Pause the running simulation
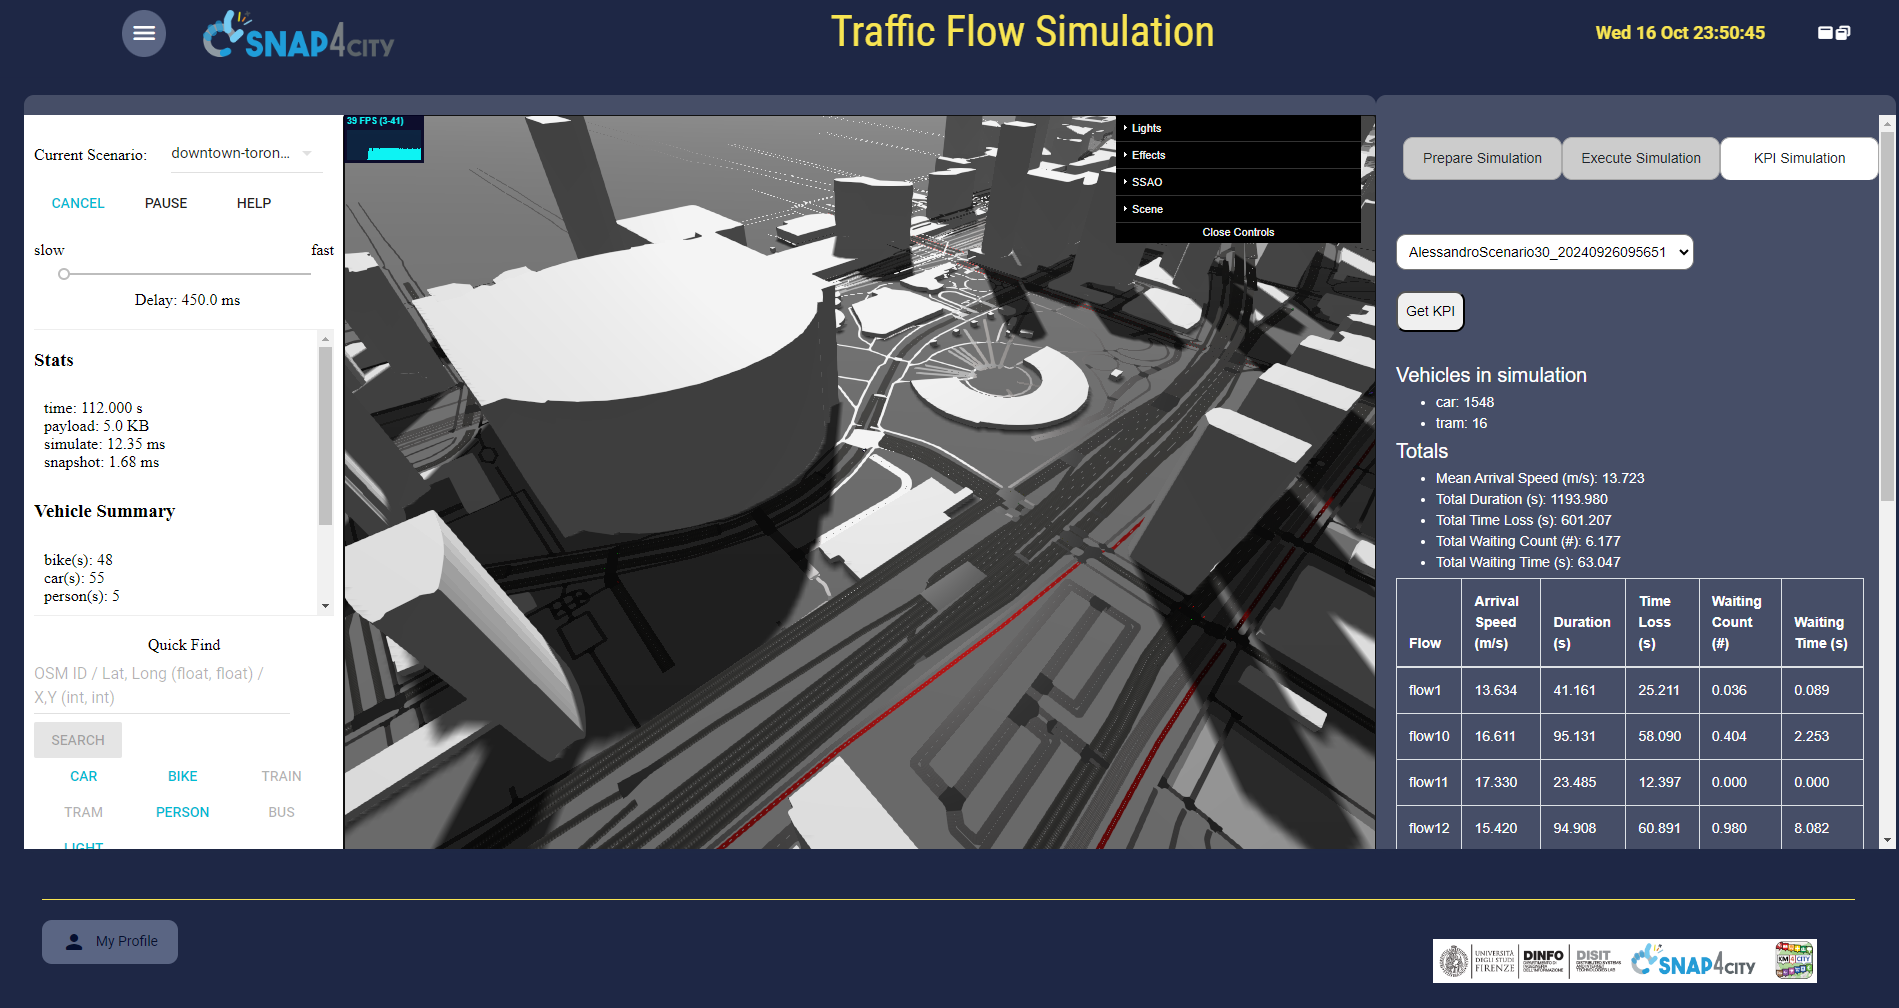 click(x=166, y=203)
